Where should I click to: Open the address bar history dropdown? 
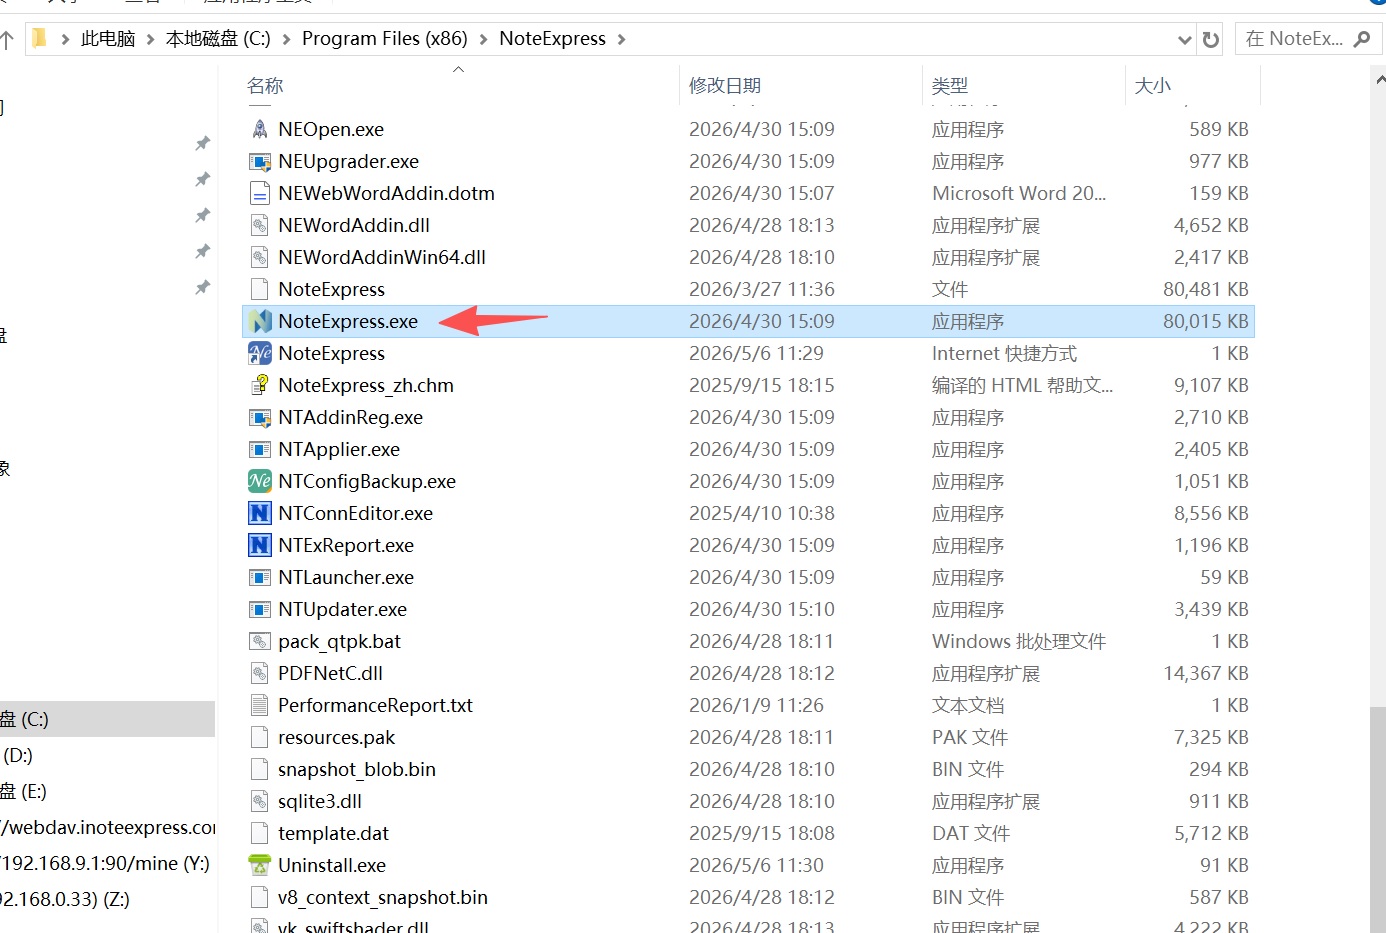pos(1185,40)
